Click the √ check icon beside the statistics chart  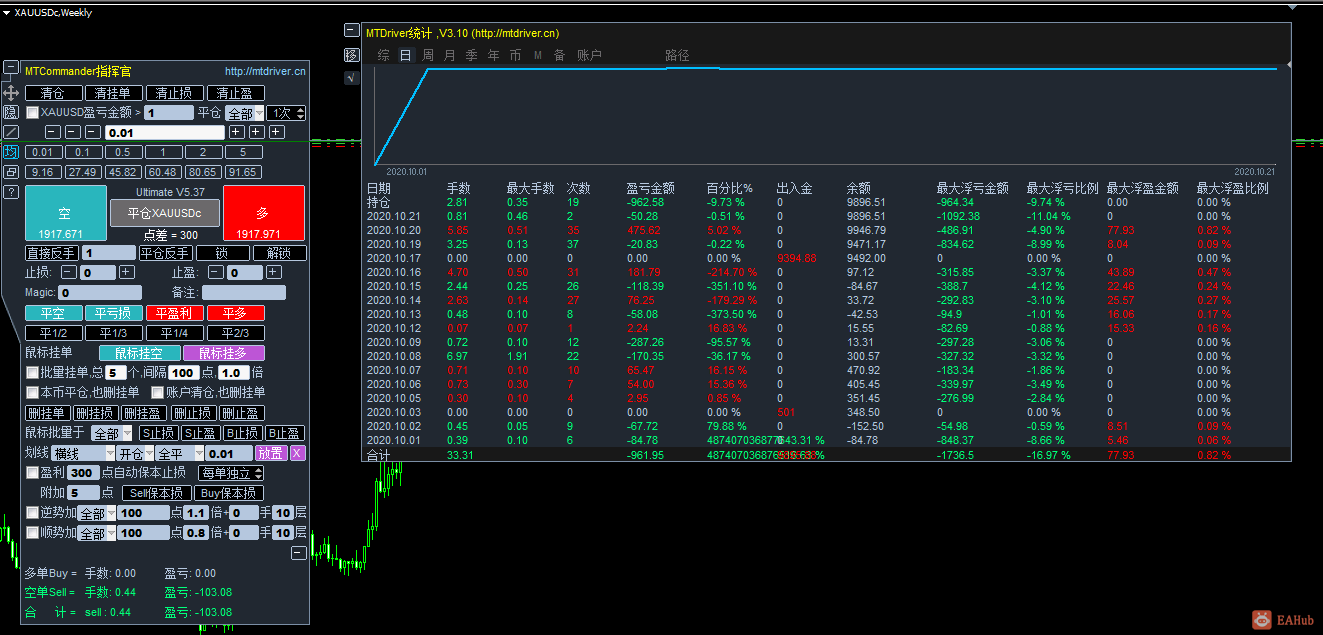point(351,78)
